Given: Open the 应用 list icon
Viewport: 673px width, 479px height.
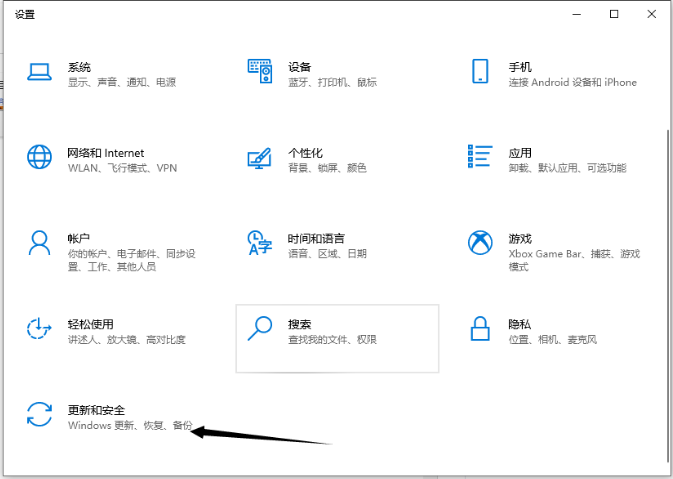Looking at the screenshot, I should coord(480,156).
